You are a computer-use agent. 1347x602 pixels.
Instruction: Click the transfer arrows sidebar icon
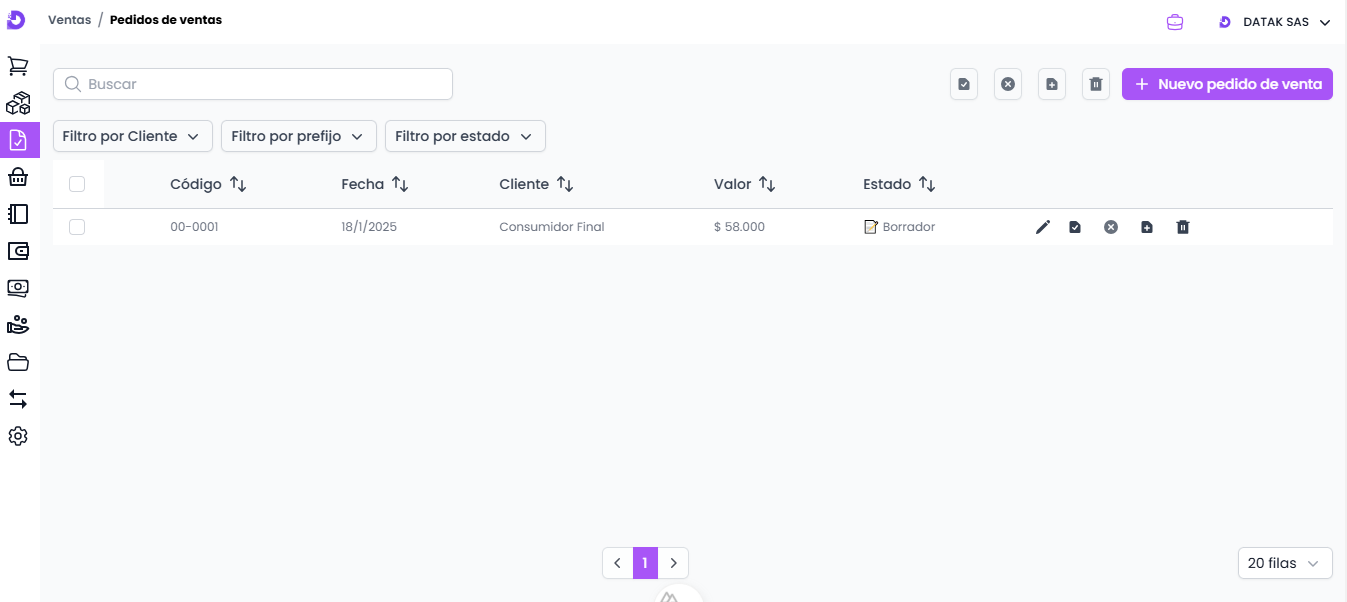(x=18, y=399)
